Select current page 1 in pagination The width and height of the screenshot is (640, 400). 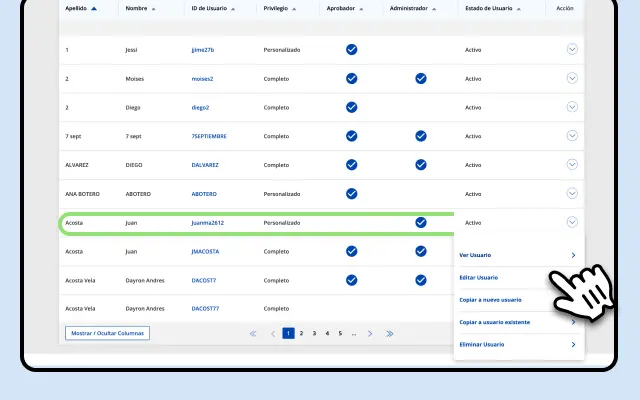(288, 333)
